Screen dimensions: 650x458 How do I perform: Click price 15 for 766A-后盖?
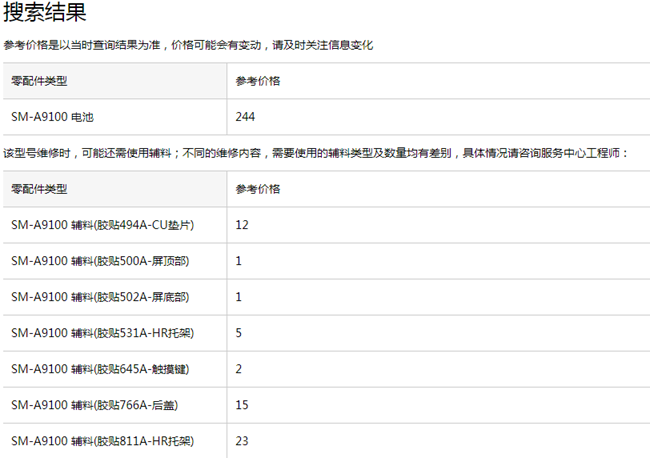click(242, 405)
